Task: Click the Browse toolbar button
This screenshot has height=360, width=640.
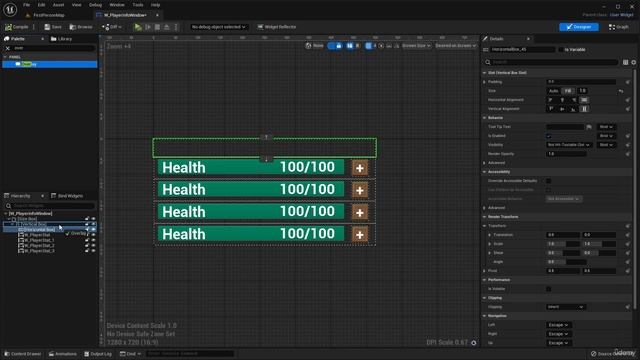Action: tap(81, 27)
